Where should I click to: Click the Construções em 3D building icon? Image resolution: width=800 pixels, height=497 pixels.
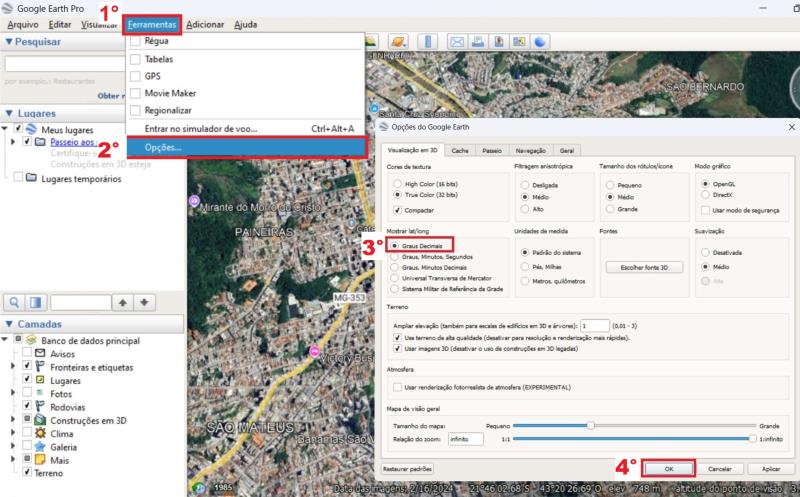coord(40,420)
